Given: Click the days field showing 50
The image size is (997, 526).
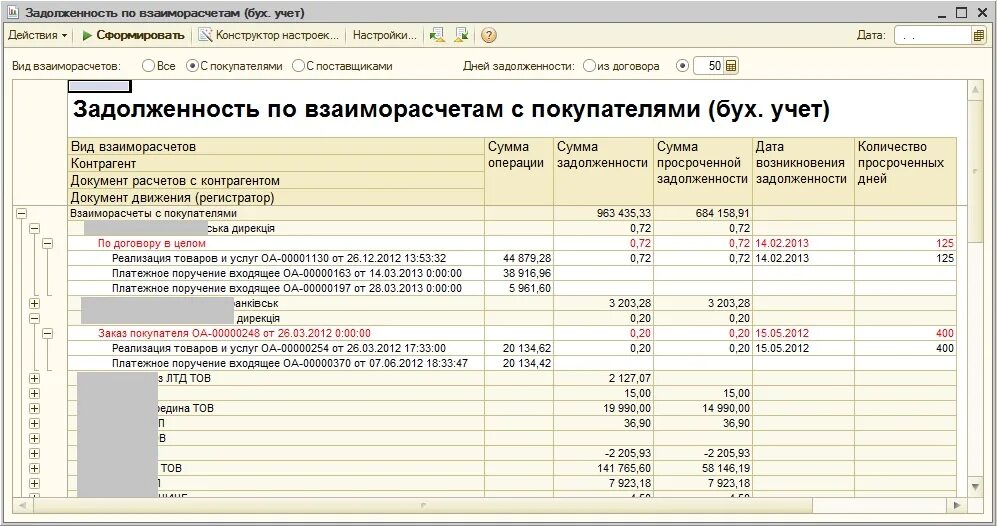Looking at the screenshot, I should (708, 66).
